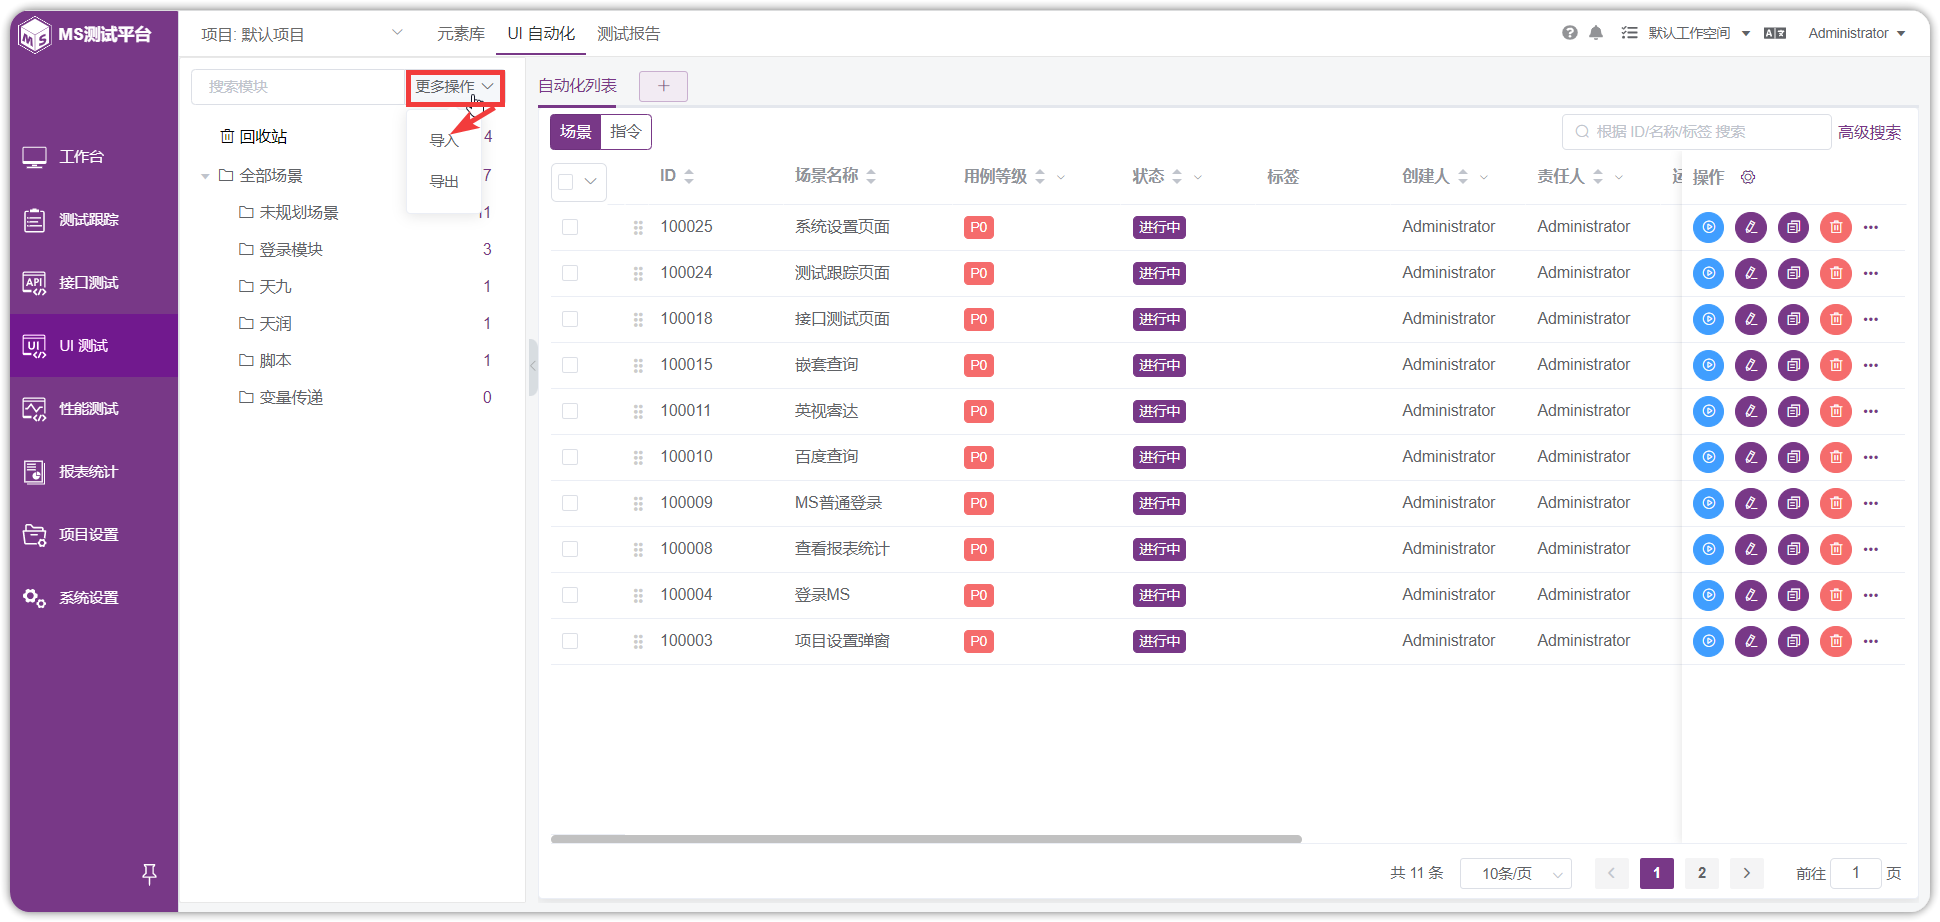Screen dimensions: 1940x922
Task: Select checkbox for scenario 100015
Action: [x=570, y=365]
